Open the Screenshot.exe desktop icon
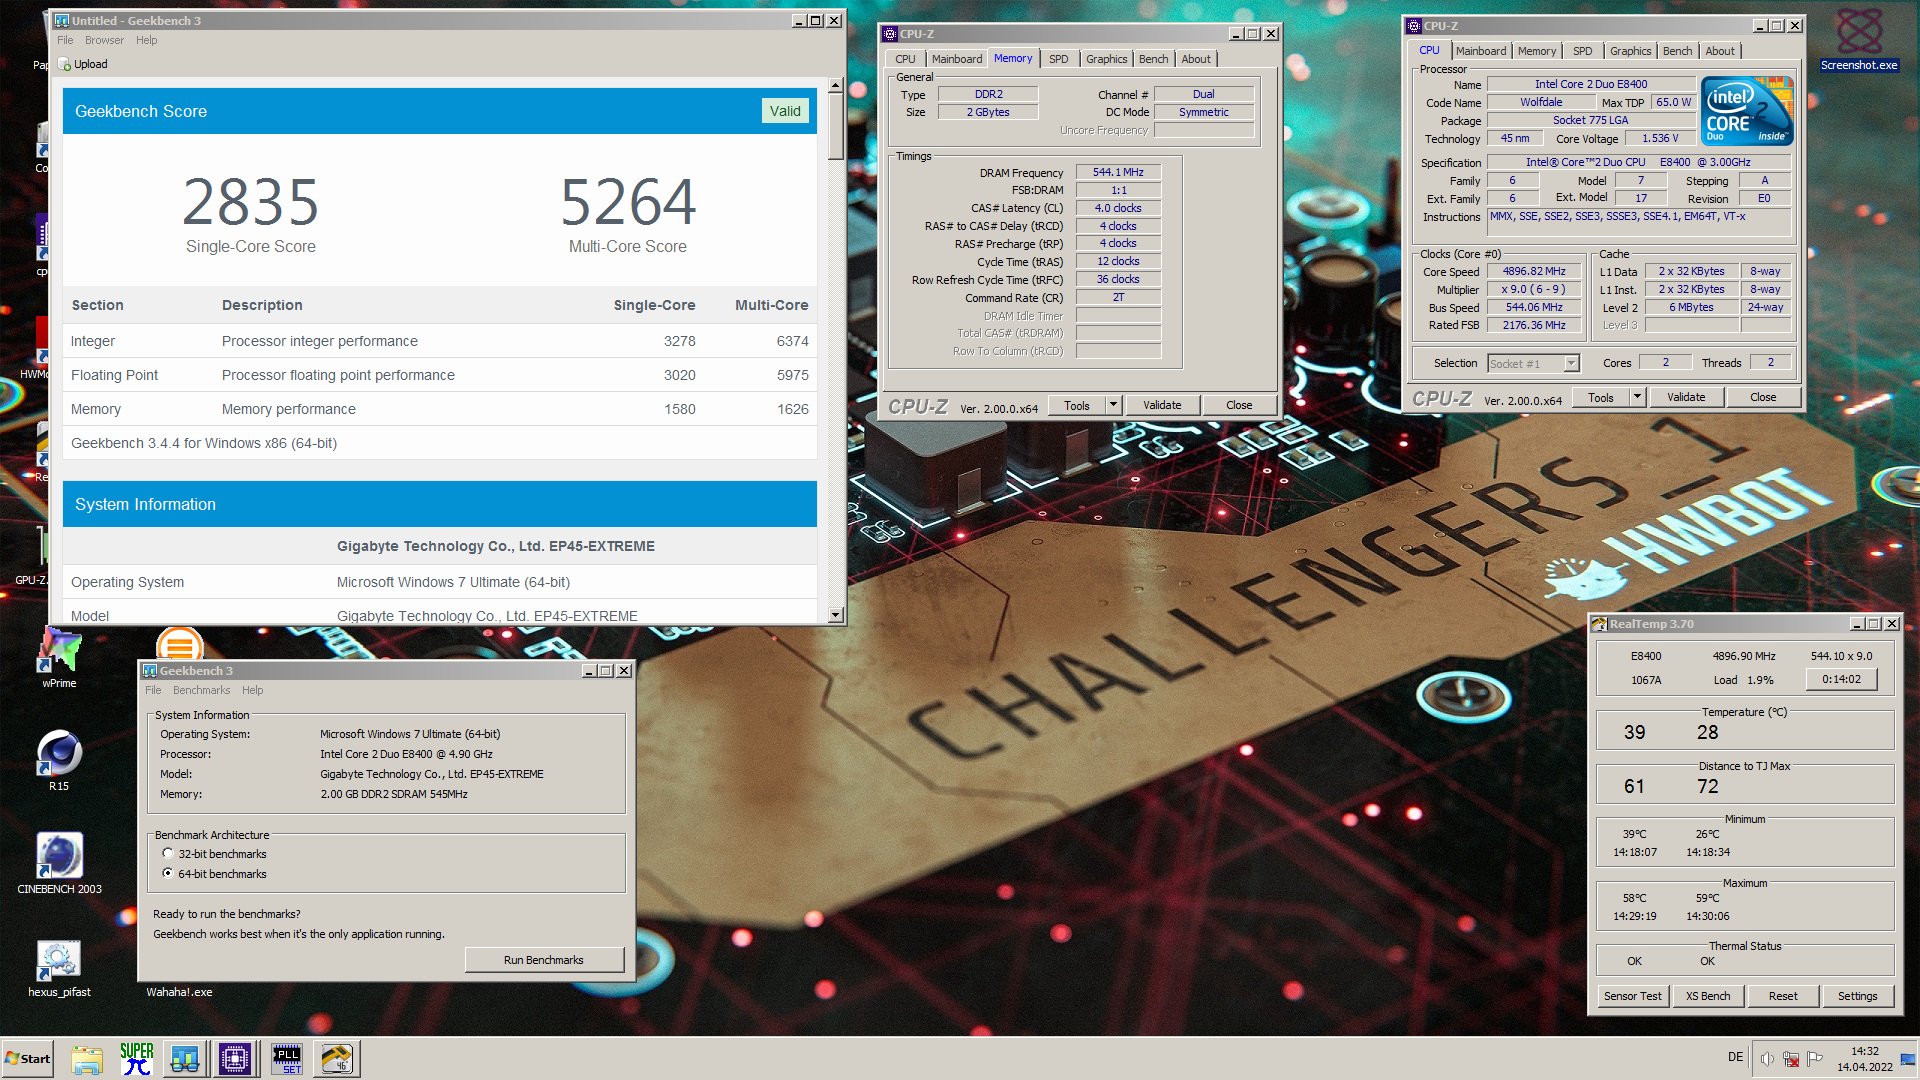1920x1080 pixels. pyautogui.click(x=1859, y=38)
